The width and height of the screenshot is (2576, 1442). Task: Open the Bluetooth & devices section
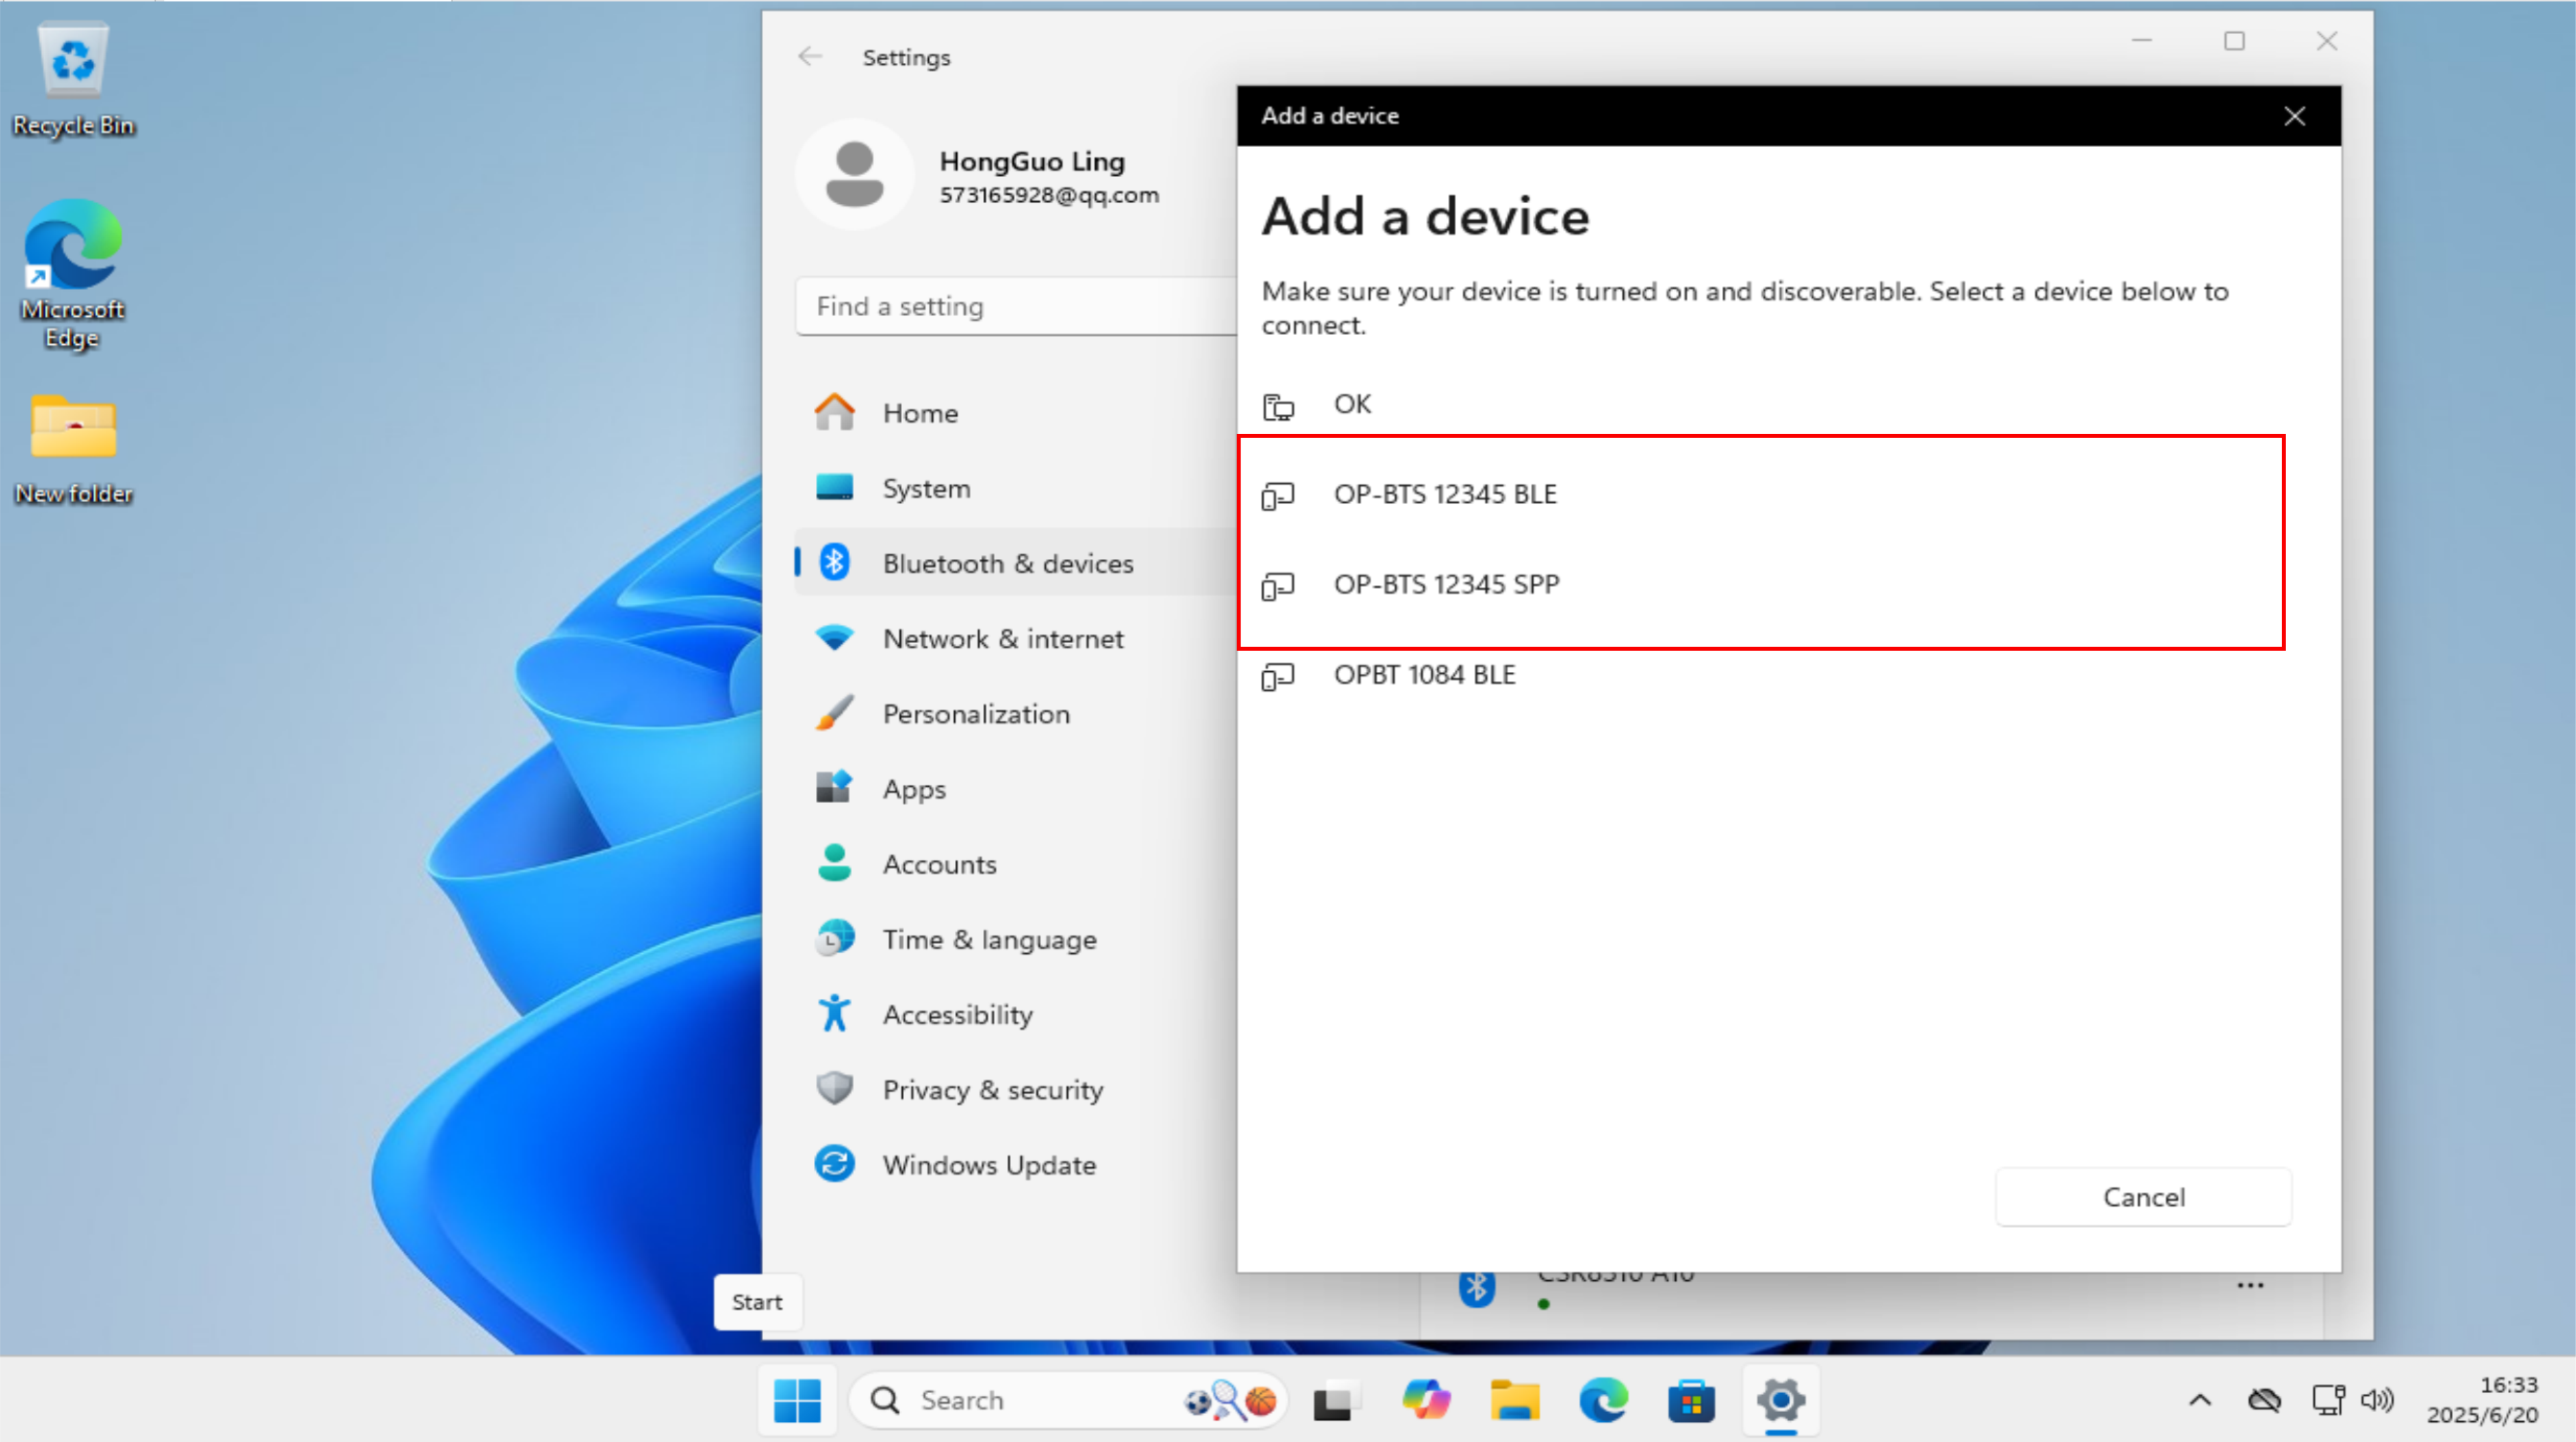[x=1008, y=563]
